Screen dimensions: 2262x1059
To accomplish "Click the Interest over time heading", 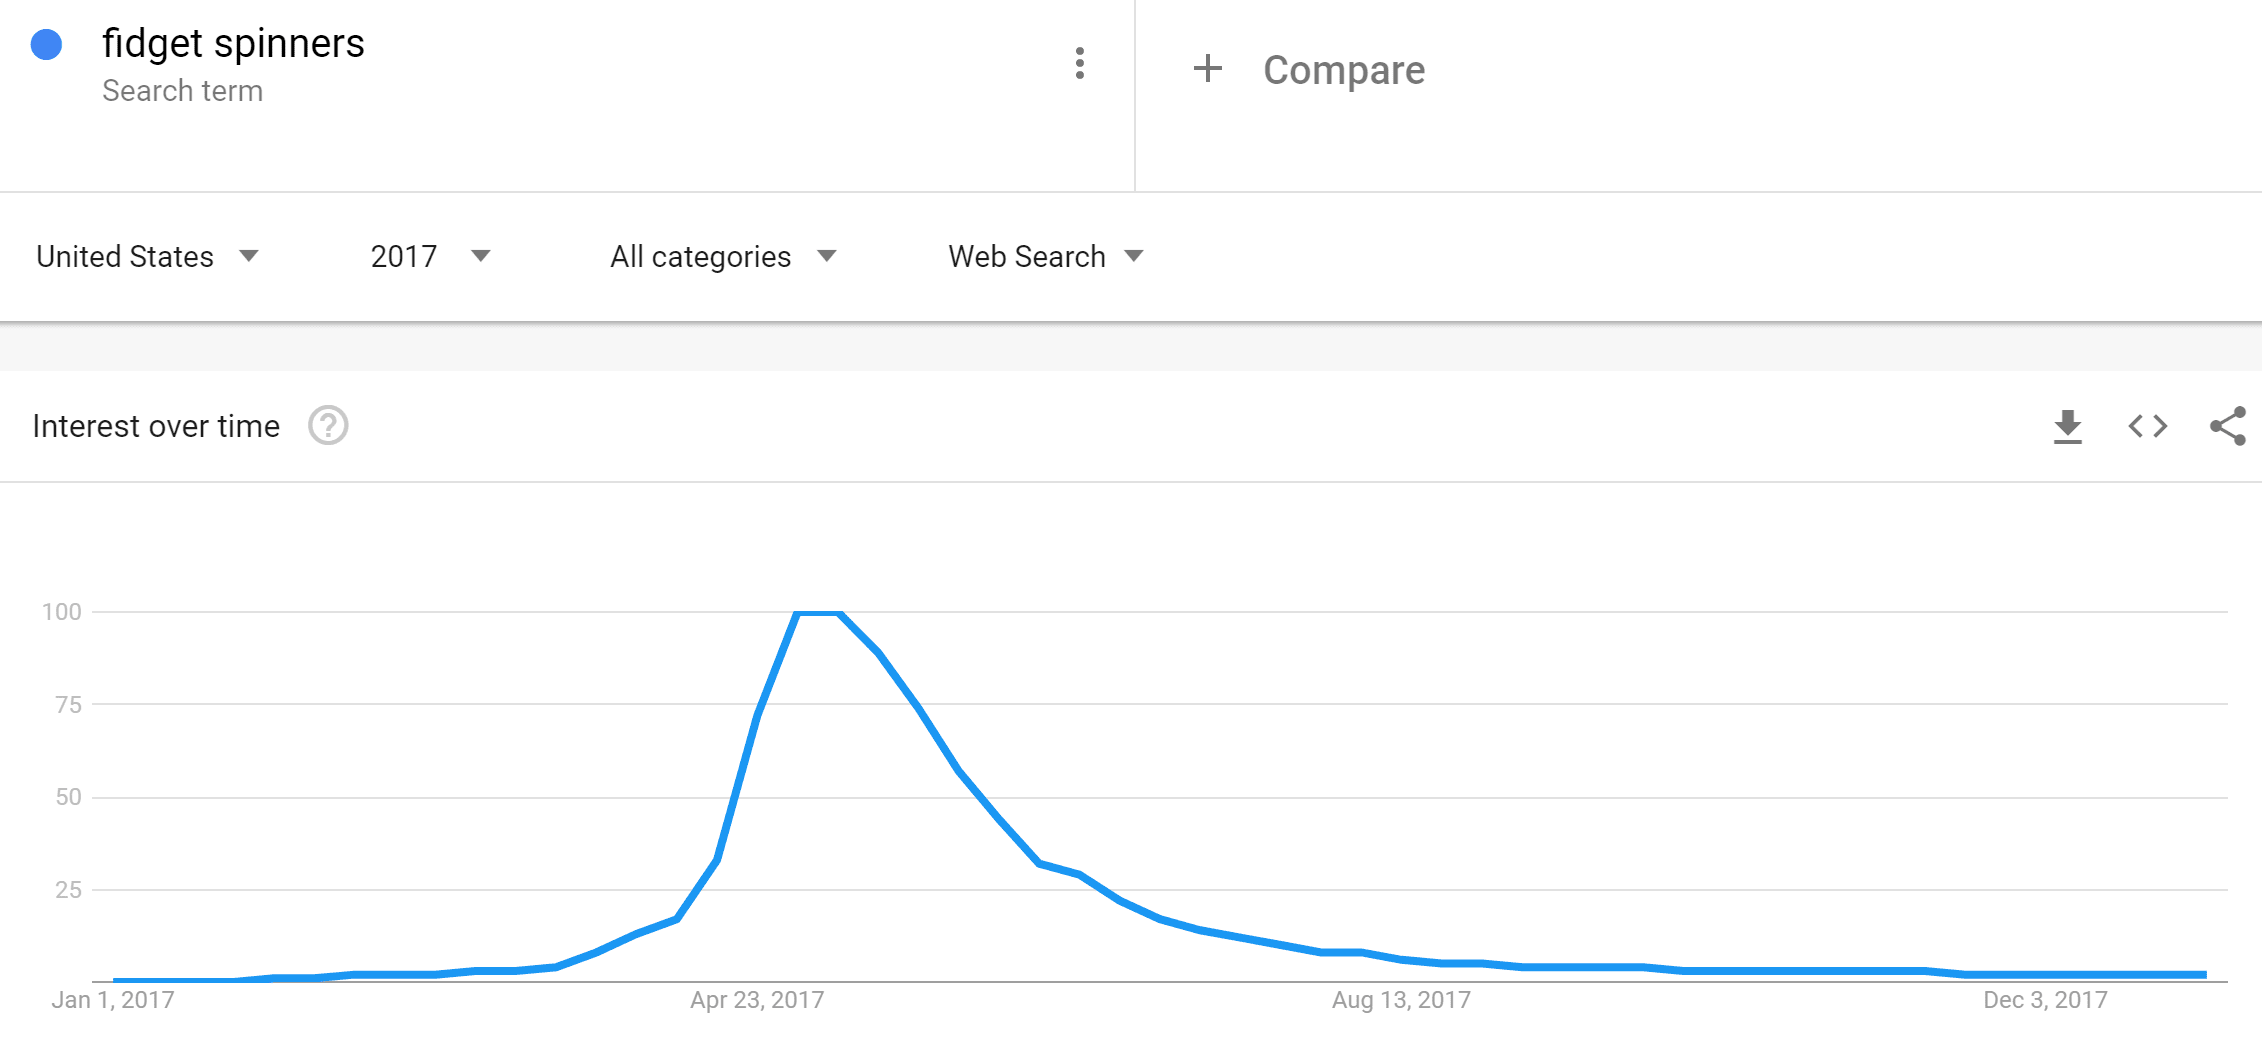I will (x=156, y=427).
